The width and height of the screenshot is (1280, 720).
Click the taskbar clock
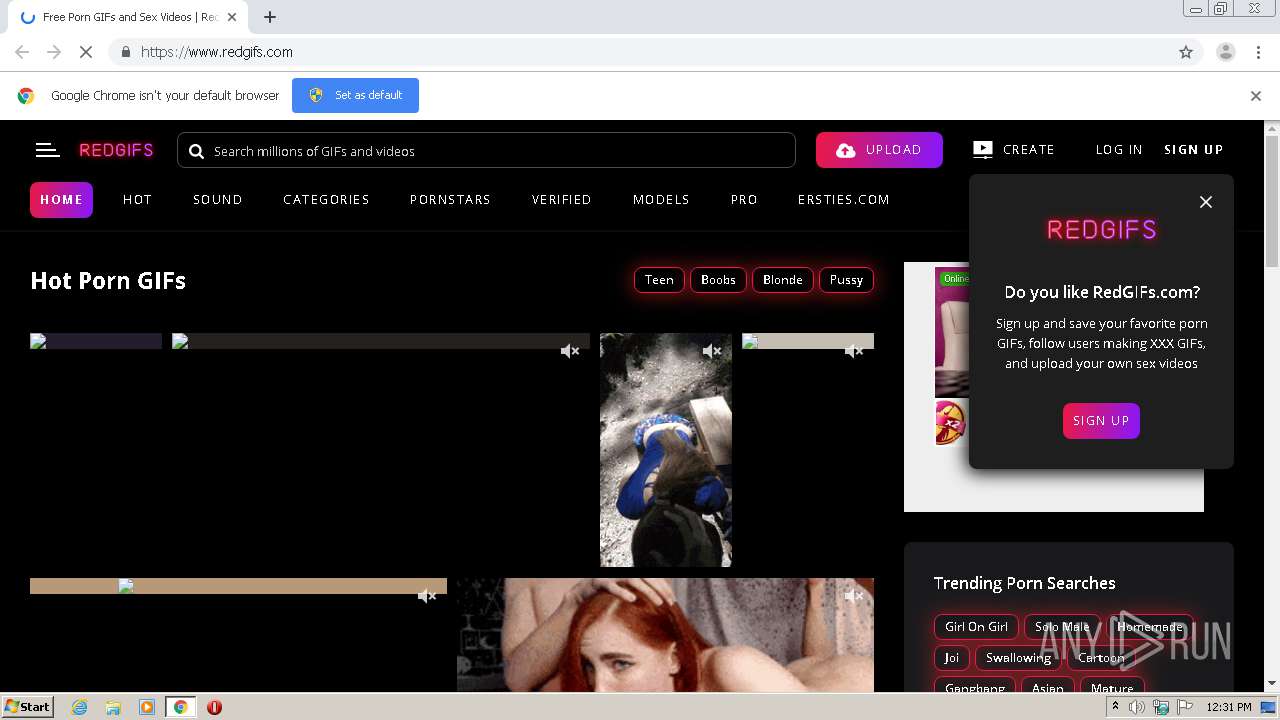coord(1229,707)
